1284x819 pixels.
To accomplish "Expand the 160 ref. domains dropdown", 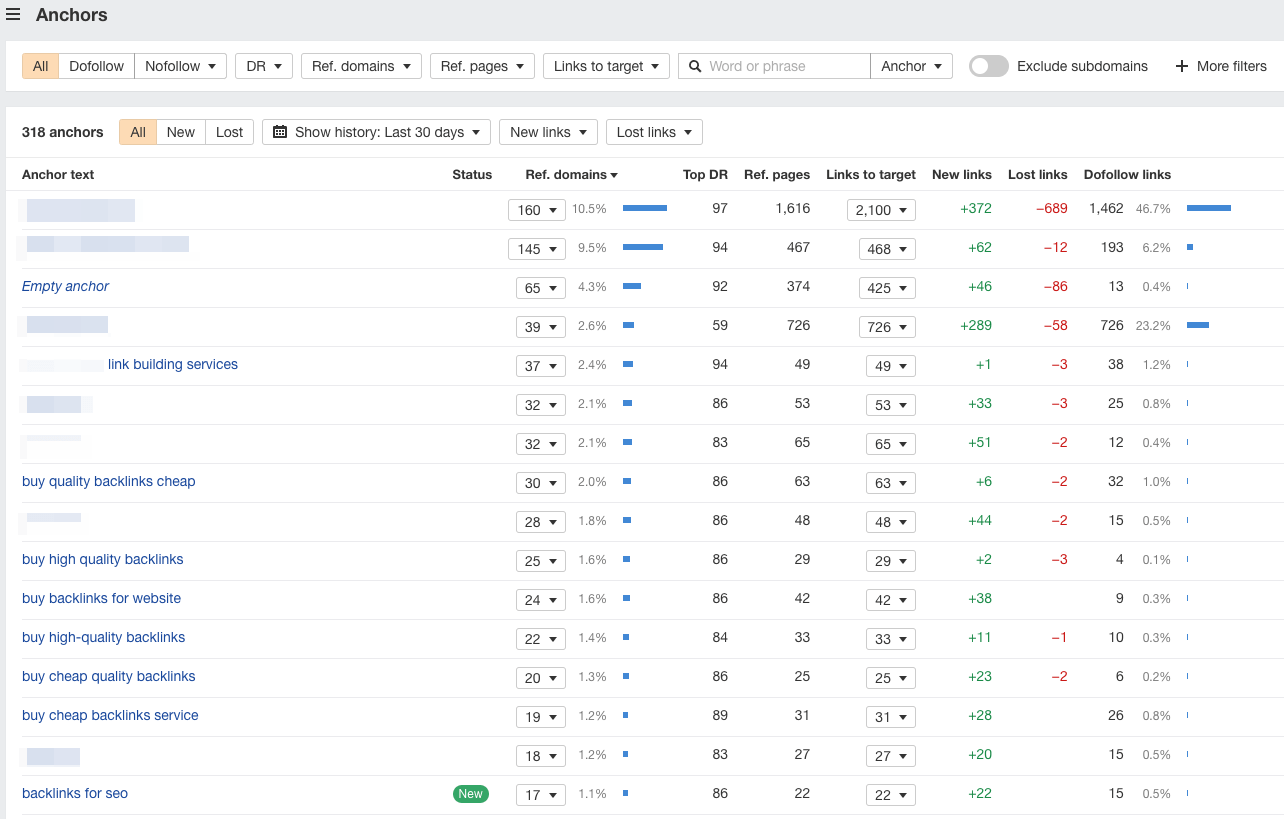I will [537, 210].
